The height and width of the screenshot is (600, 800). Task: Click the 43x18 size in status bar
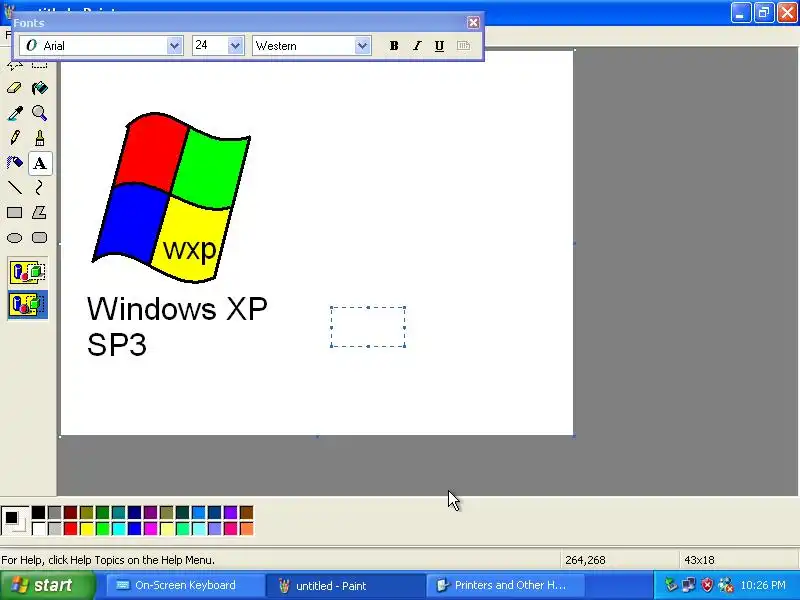coord(699,560)
